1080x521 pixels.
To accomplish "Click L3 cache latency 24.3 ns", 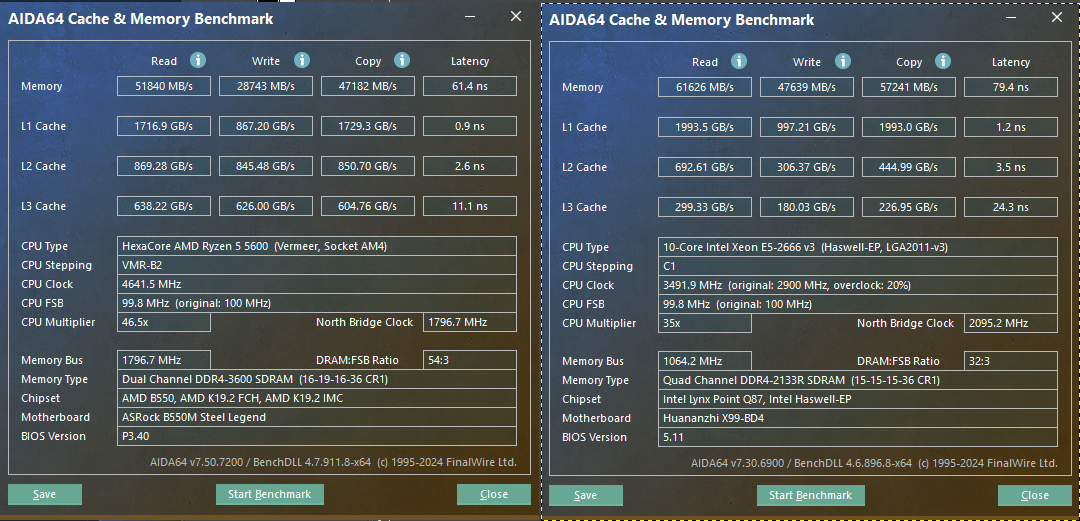I will pyautogui.click(x=1010, y=207).
